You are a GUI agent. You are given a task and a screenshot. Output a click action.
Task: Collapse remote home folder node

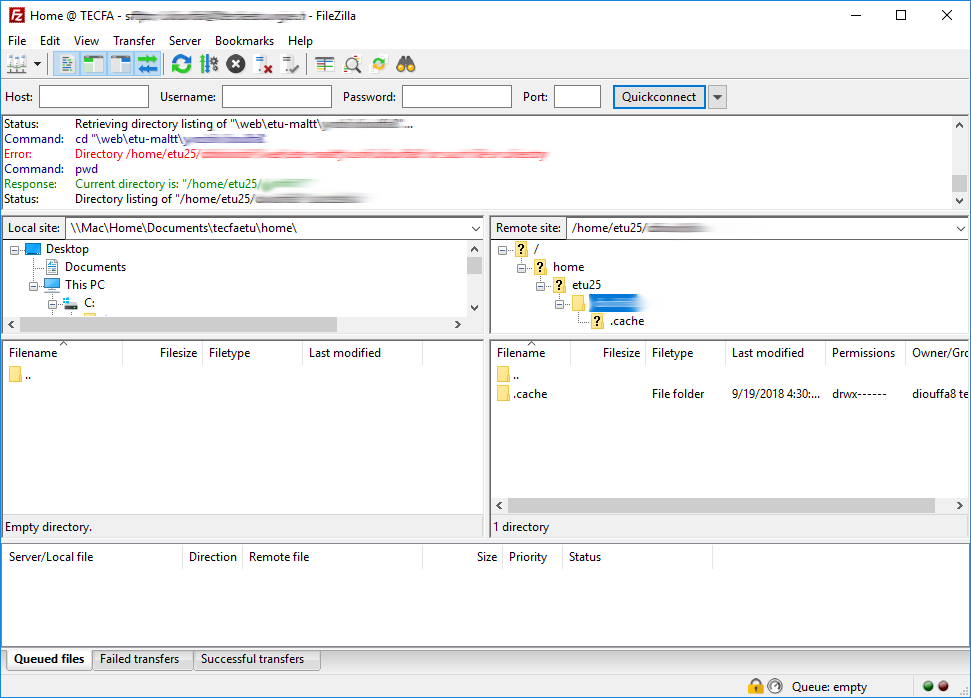point(521,268)
